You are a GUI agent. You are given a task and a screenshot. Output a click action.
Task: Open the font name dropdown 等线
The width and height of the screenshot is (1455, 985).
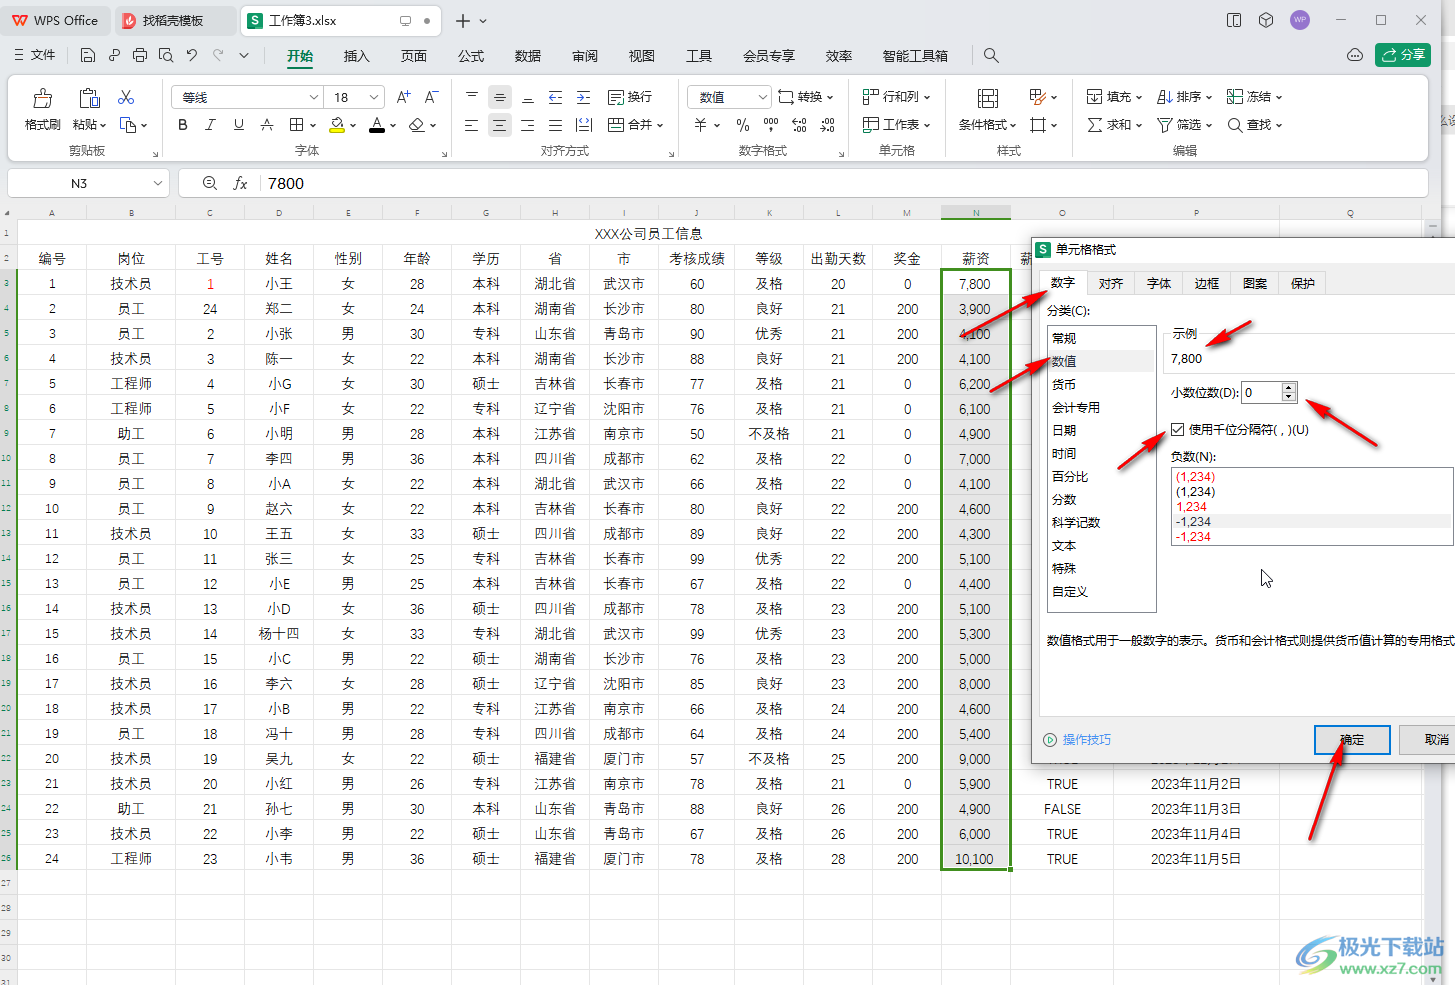(313, 97)
